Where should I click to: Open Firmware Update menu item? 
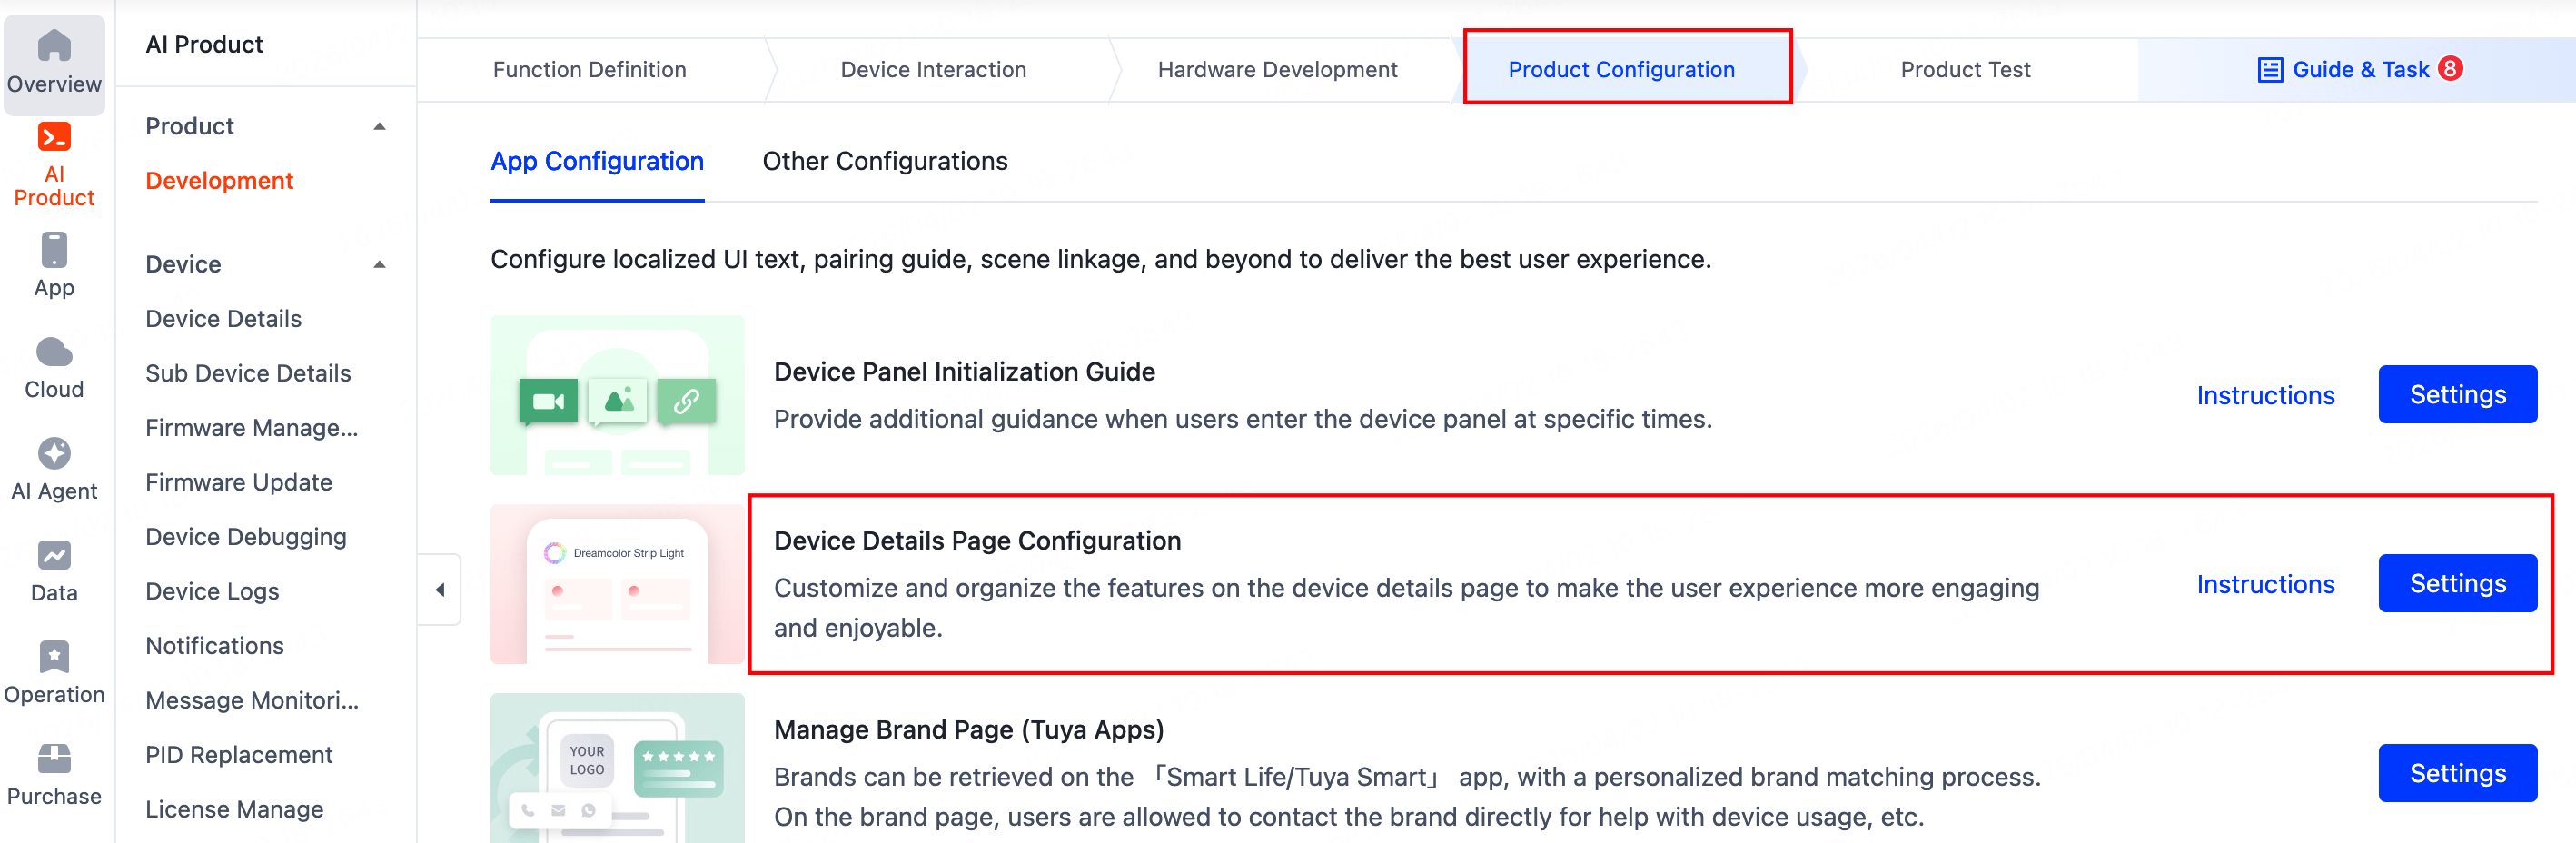point(239,483)
